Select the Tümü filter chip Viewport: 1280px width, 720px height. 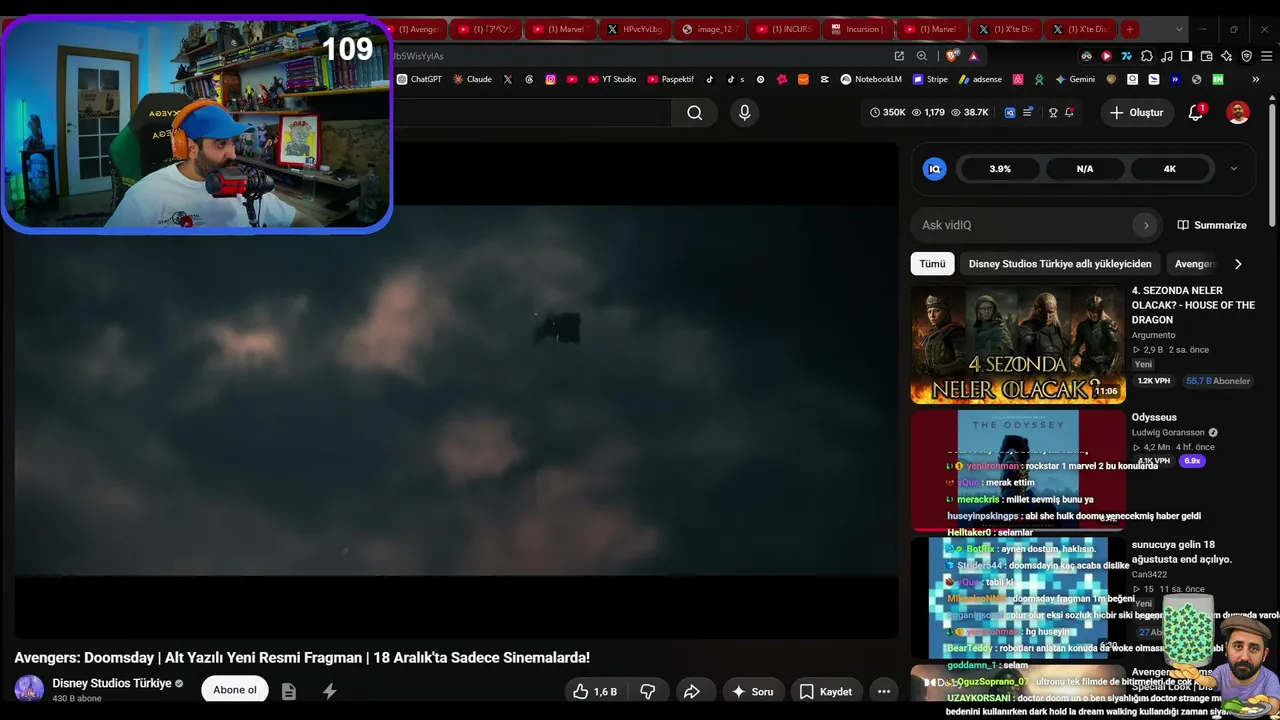tap(932, 264)
